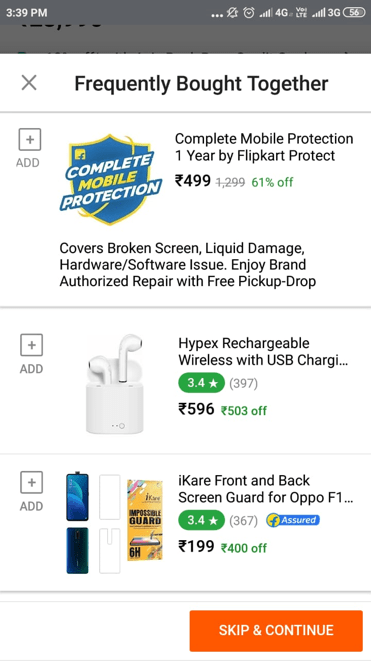Tap the alarm clock status icon
Screen dimensions: 371x661
(249, 13)
